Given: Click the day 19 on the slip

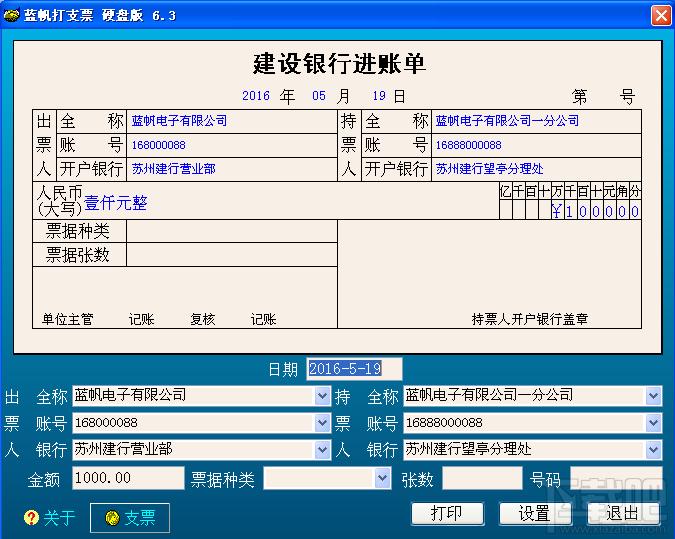Looking at the screenshot, I should (379, 96).
